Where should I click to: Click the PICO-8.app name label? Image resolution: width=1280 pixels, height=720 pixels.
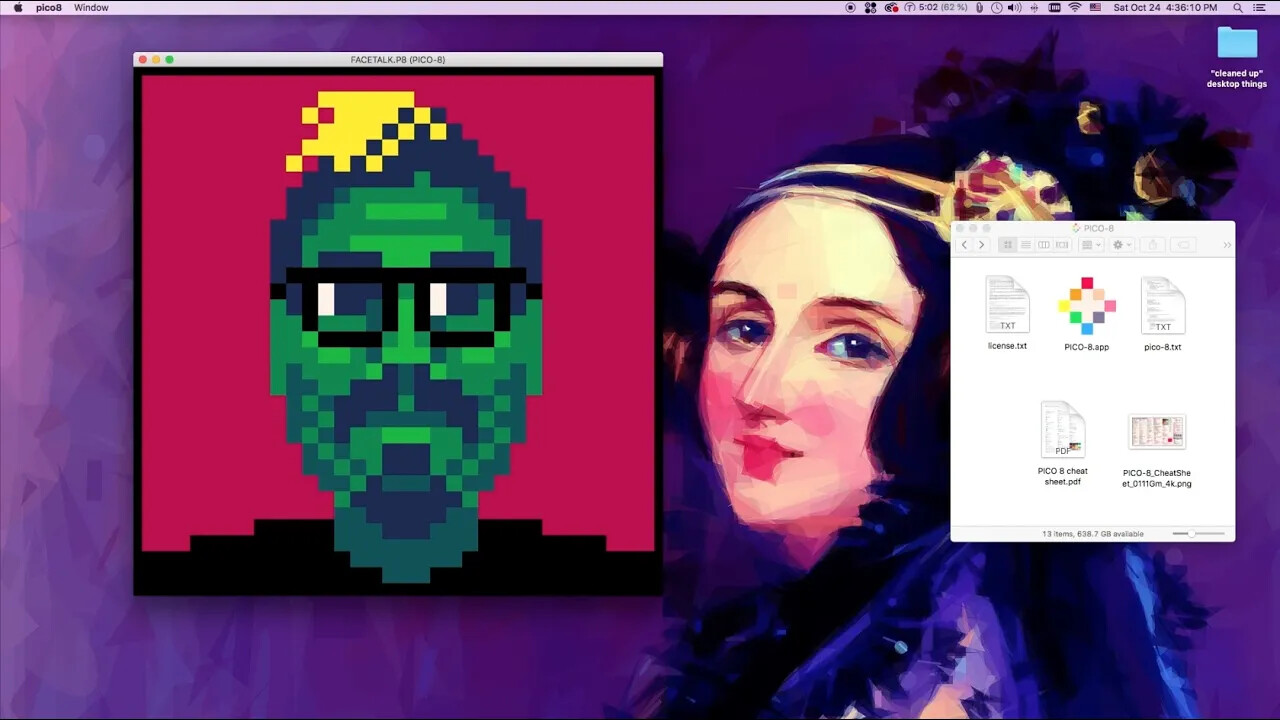coord(1086,347)
